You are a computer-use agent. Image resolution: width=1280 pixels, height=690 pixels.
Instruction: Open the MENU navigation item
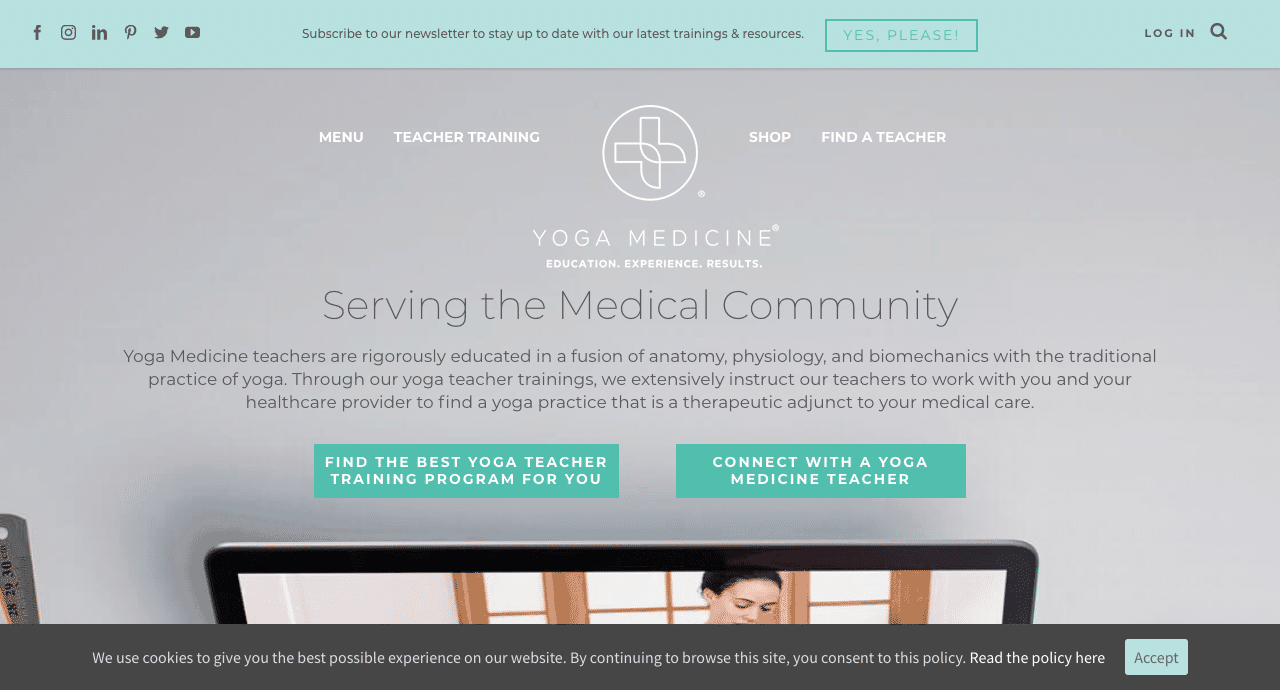point(341,137)
